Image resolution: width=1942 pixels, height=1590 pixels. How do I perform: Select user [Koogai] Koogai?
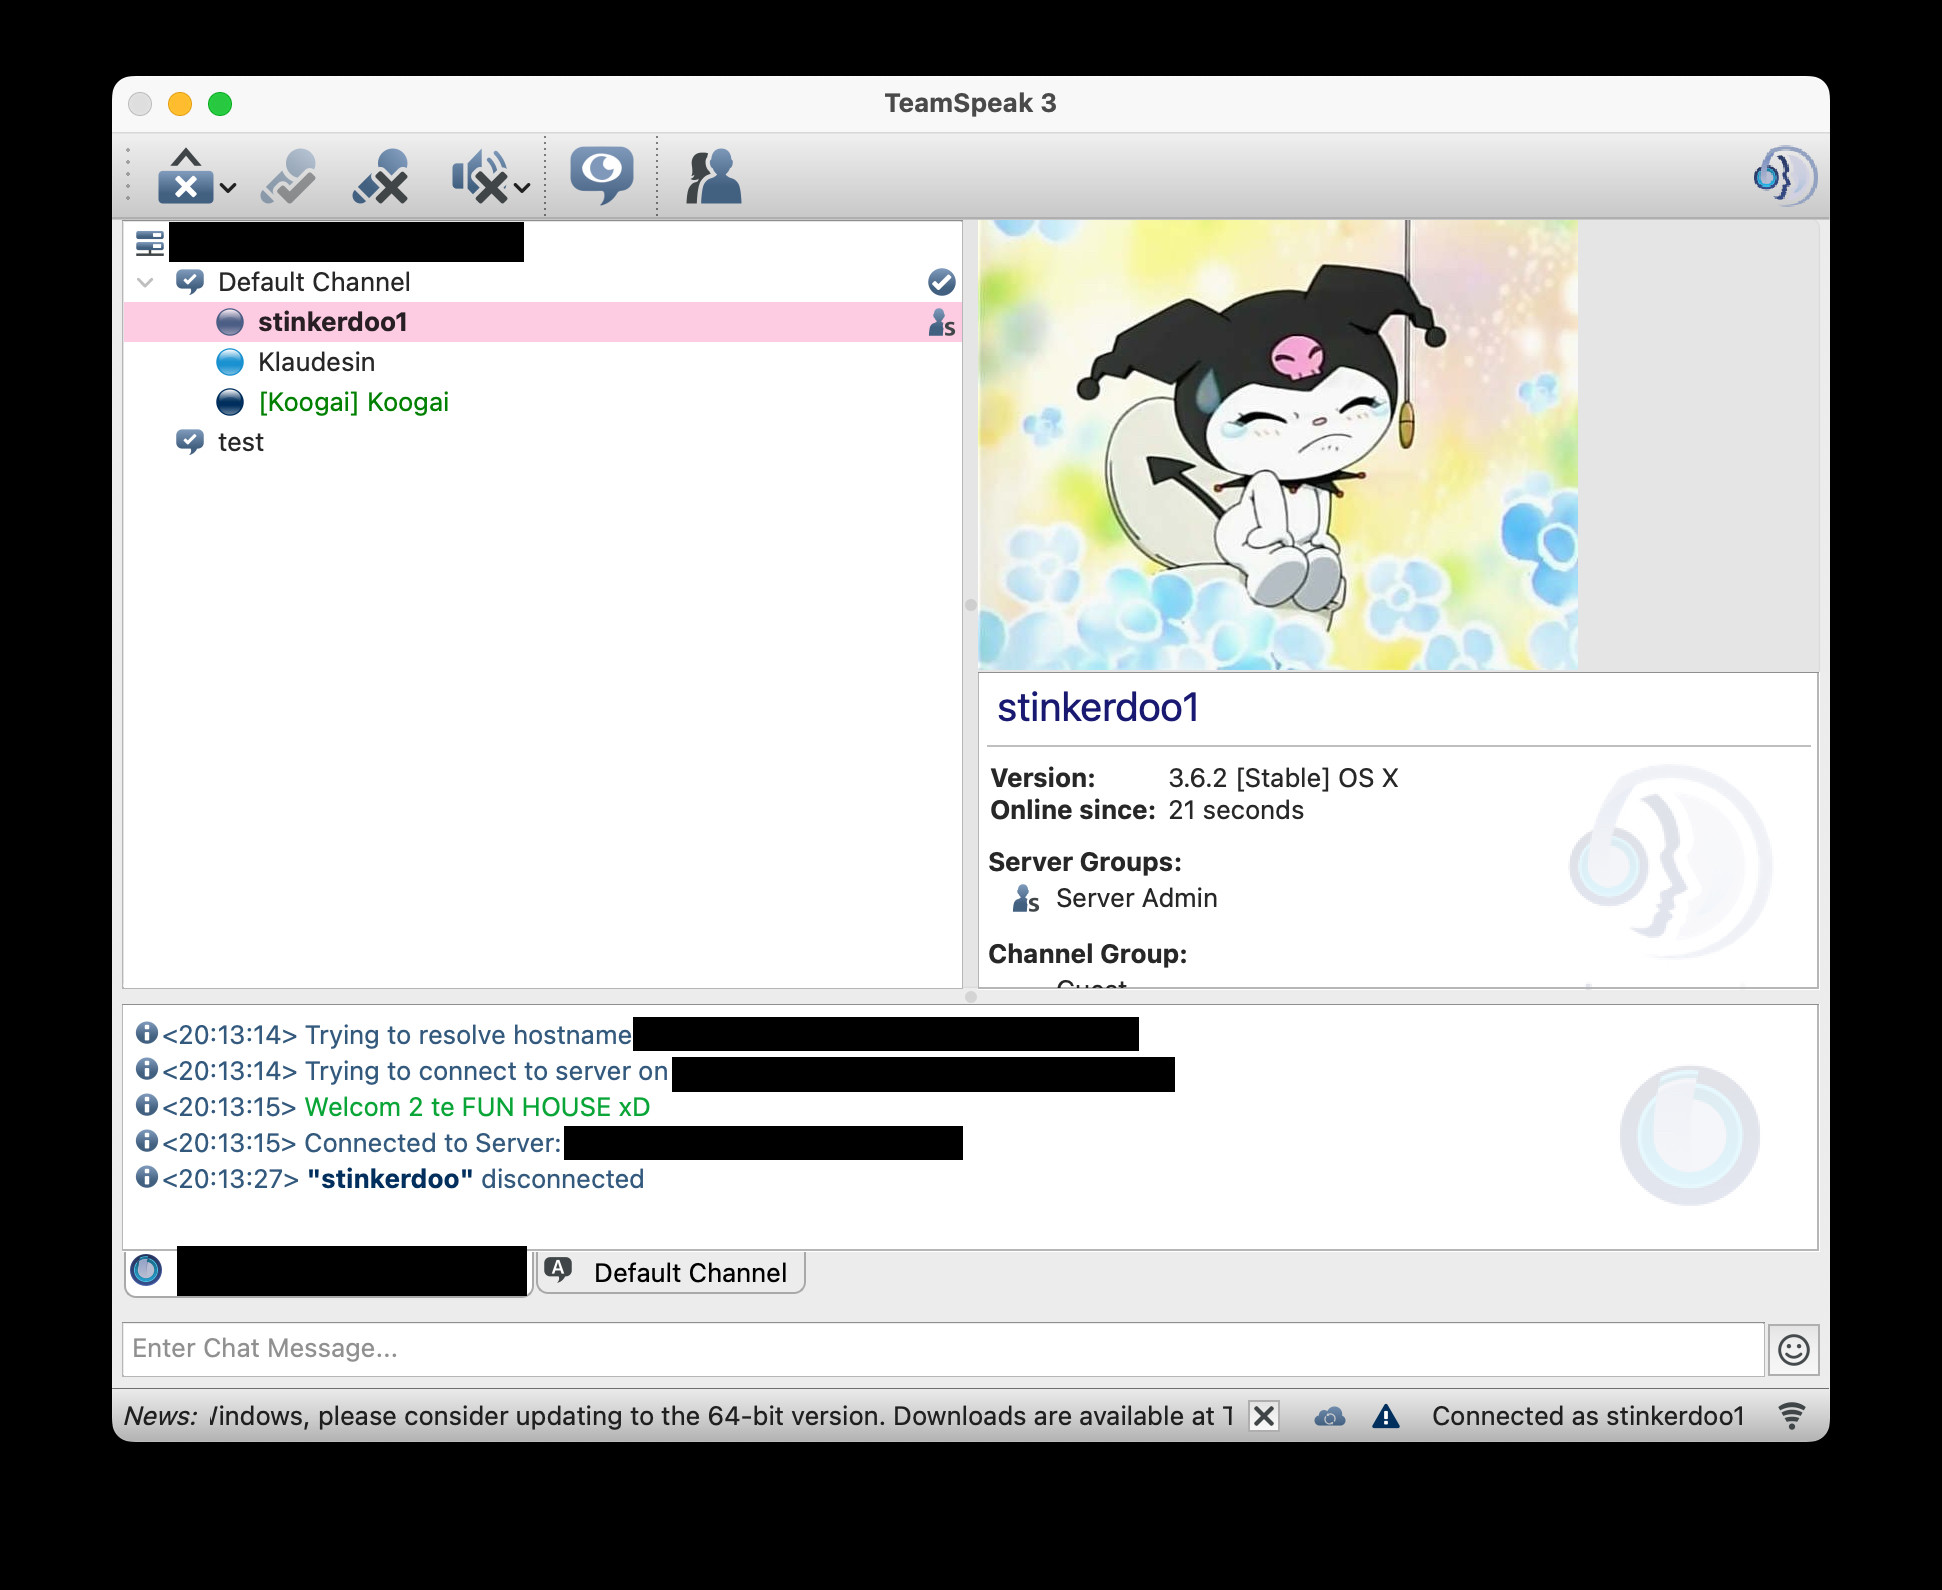click(x=542, y=402)
